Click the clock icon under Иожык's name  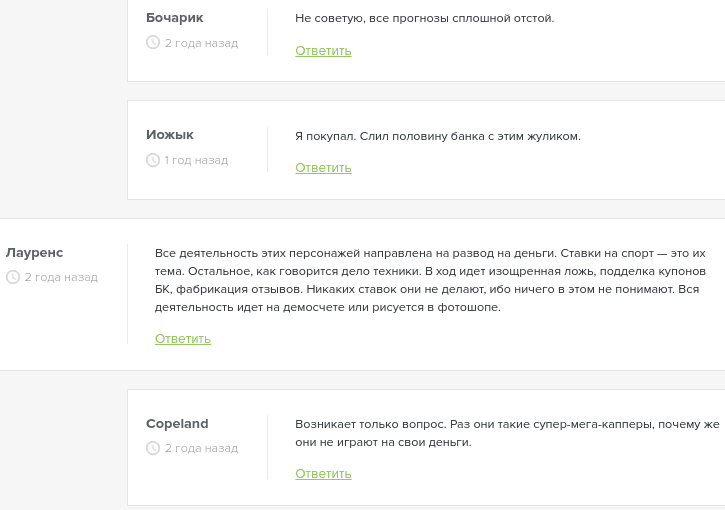pyautogui.click(x=153, y=160)
